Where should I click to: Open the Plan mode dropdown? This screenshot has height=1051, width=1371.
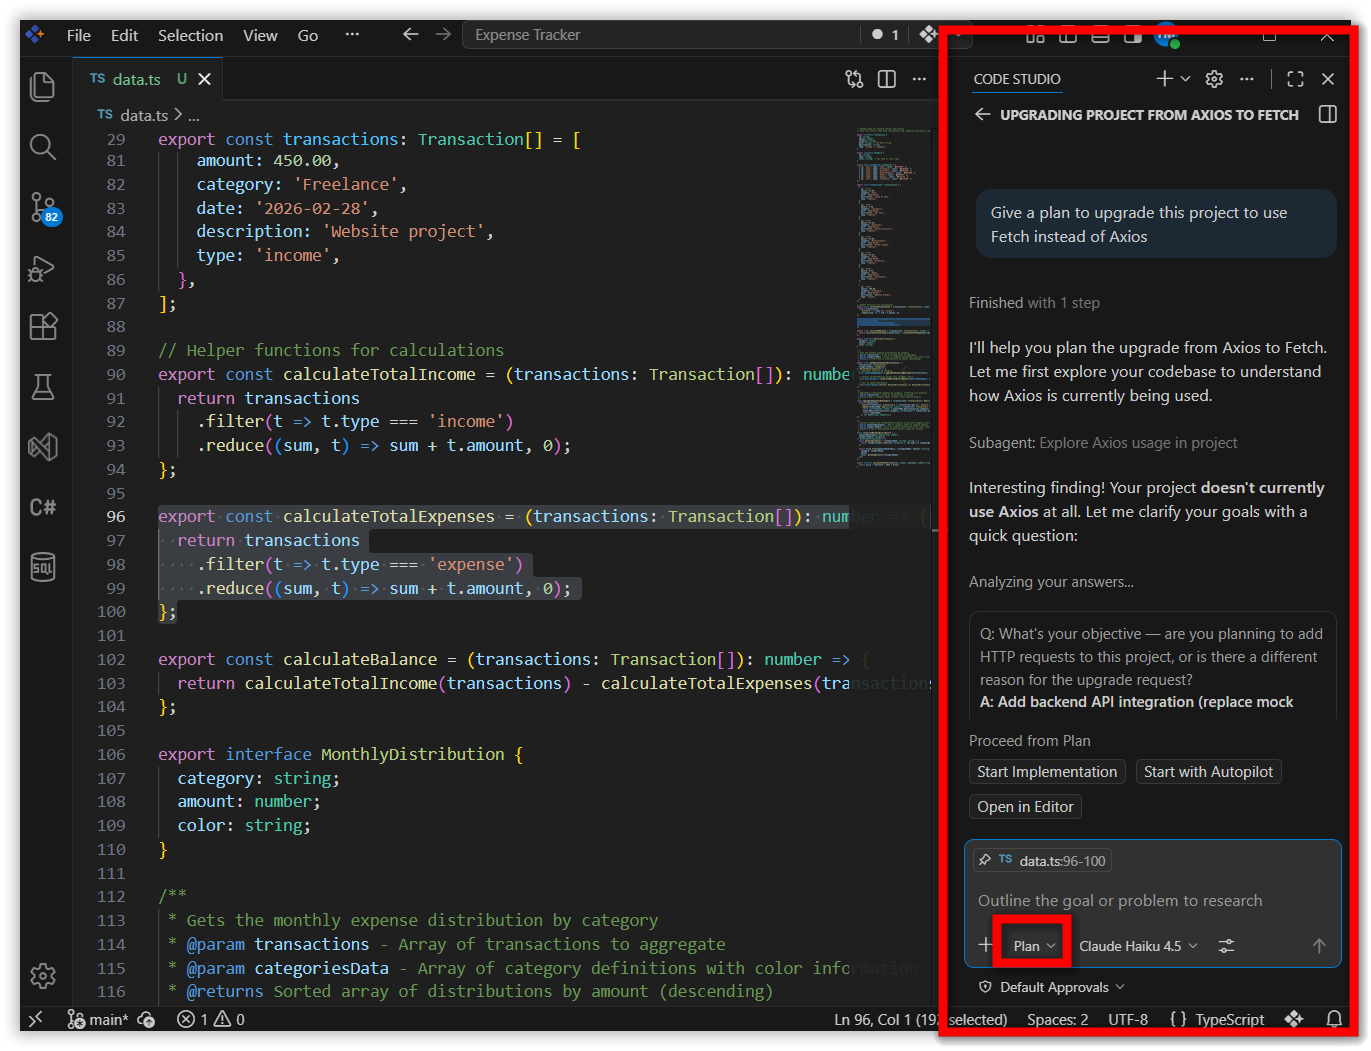tap(1034, 946)
